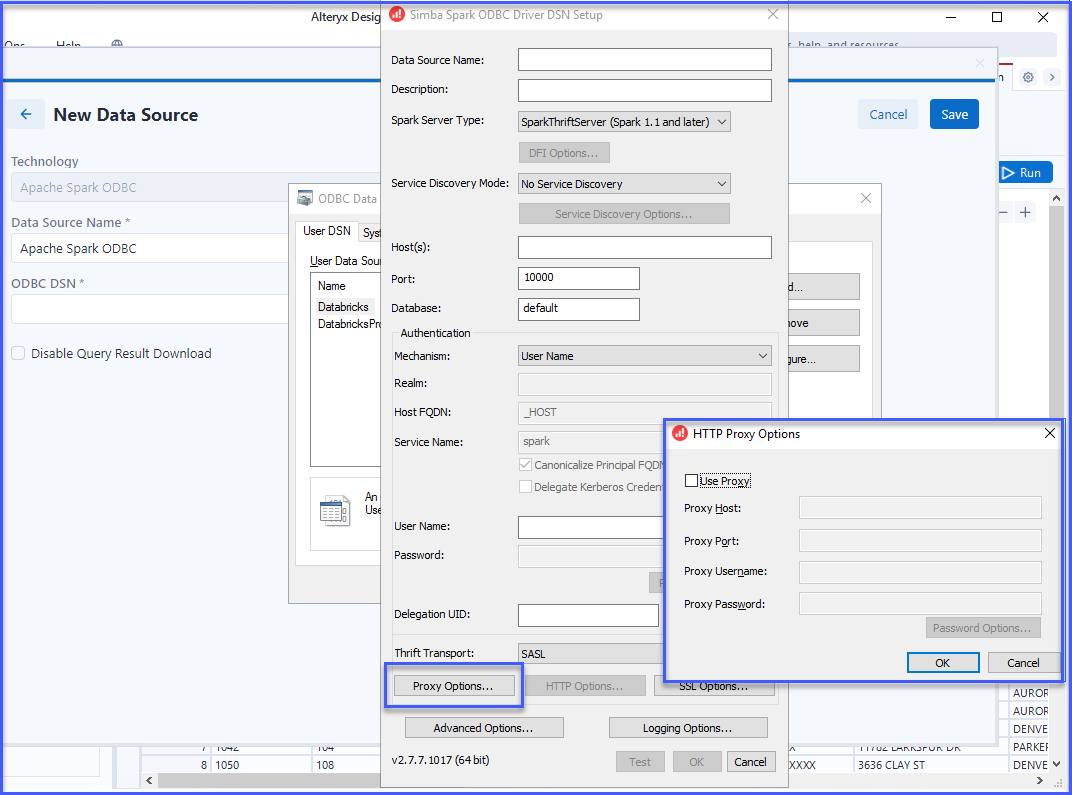1072x795 pixels.
Task: Save the new data source
Action: click(954, 114)
